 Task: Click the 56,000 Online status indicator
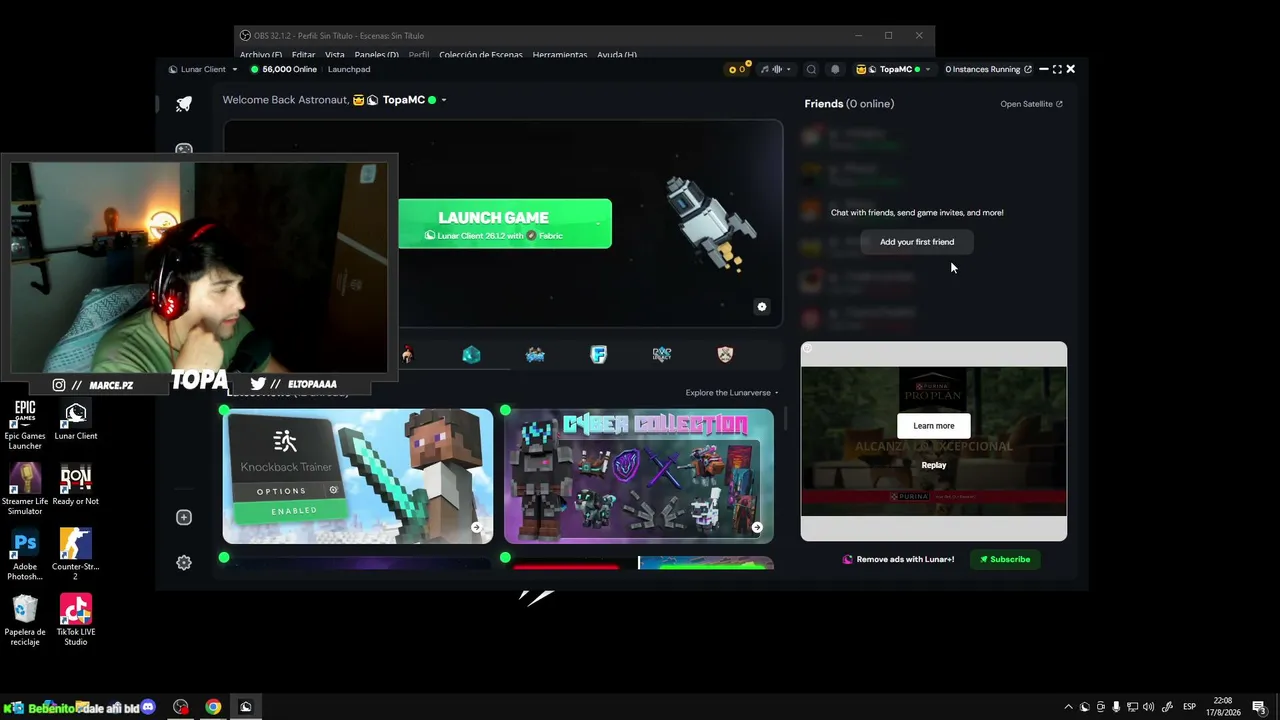coord(284,70)
